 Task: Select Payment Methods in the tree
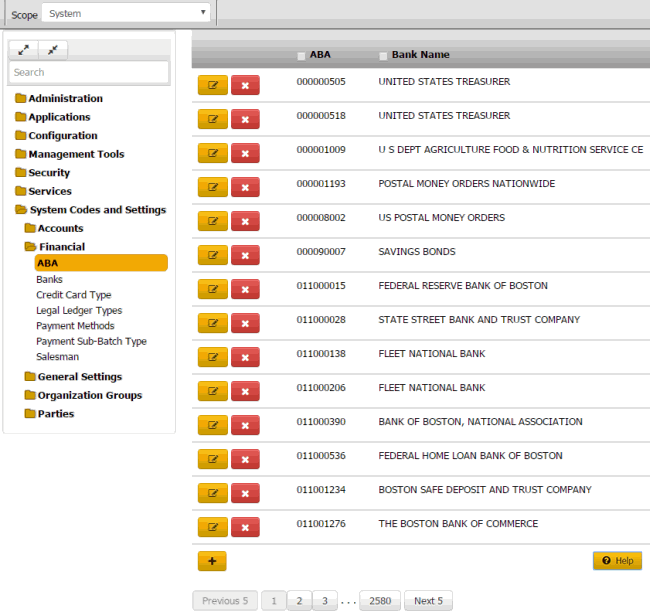75,326
